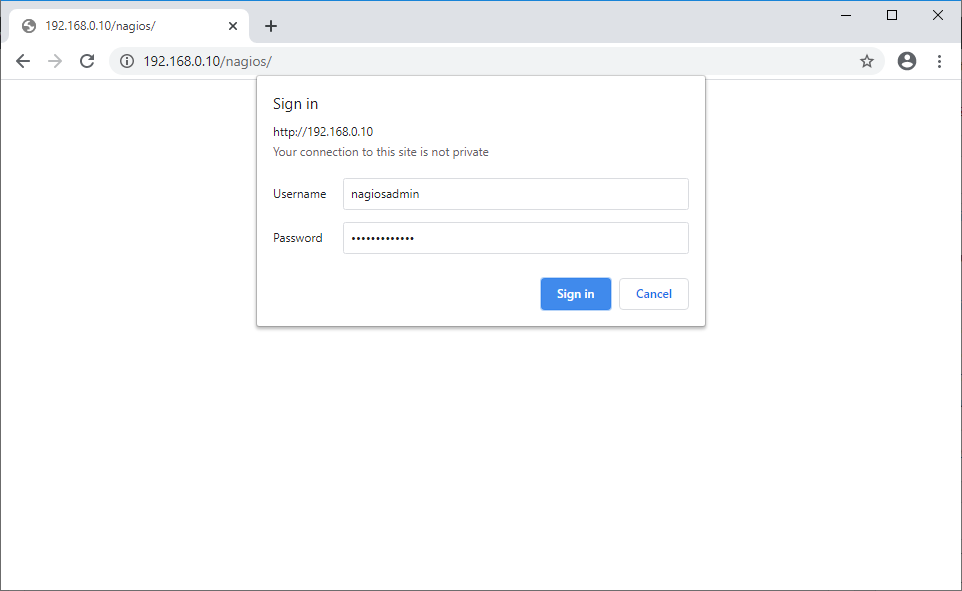Viewport: 962px width, 591px height.
Task: Click 'Your connection to this site is not private'
Action: 380,152
